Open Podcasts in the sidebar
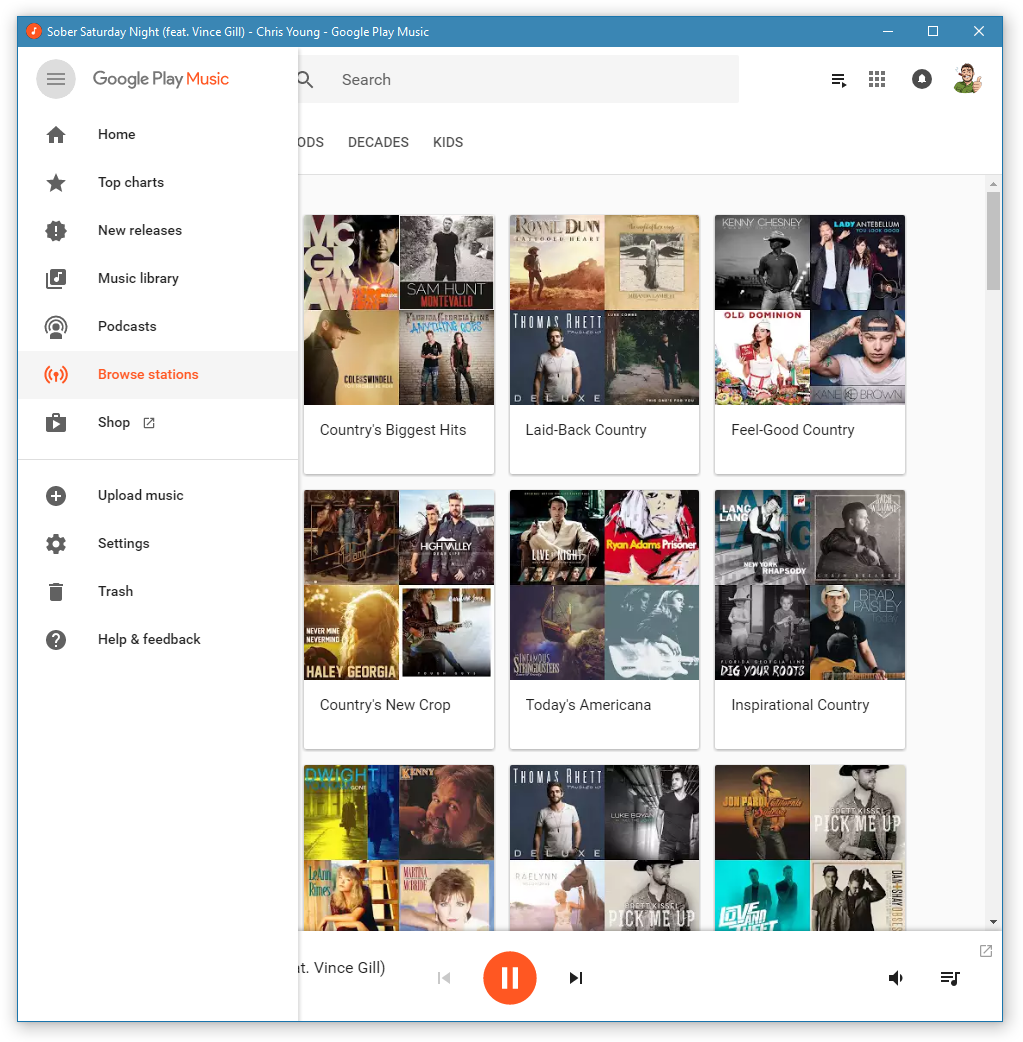Viewport: 1023px width, 1042px height. point(127,326)
